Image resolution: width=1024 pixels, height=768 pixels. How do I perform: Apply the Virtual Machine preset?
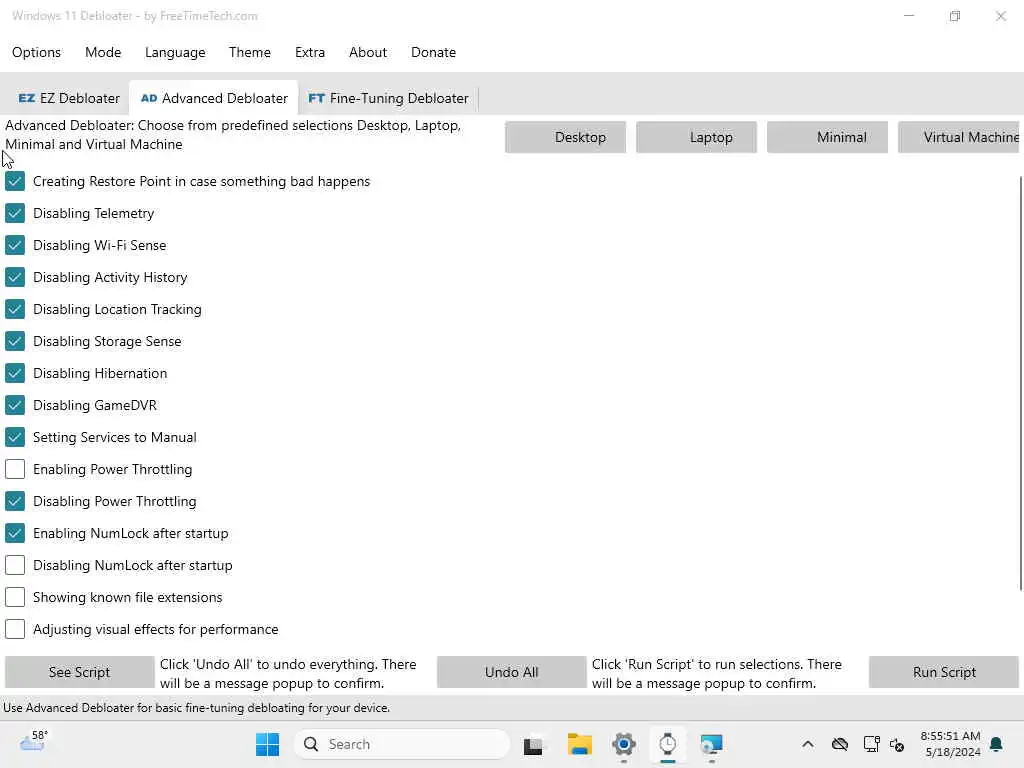tap(959, 137)
